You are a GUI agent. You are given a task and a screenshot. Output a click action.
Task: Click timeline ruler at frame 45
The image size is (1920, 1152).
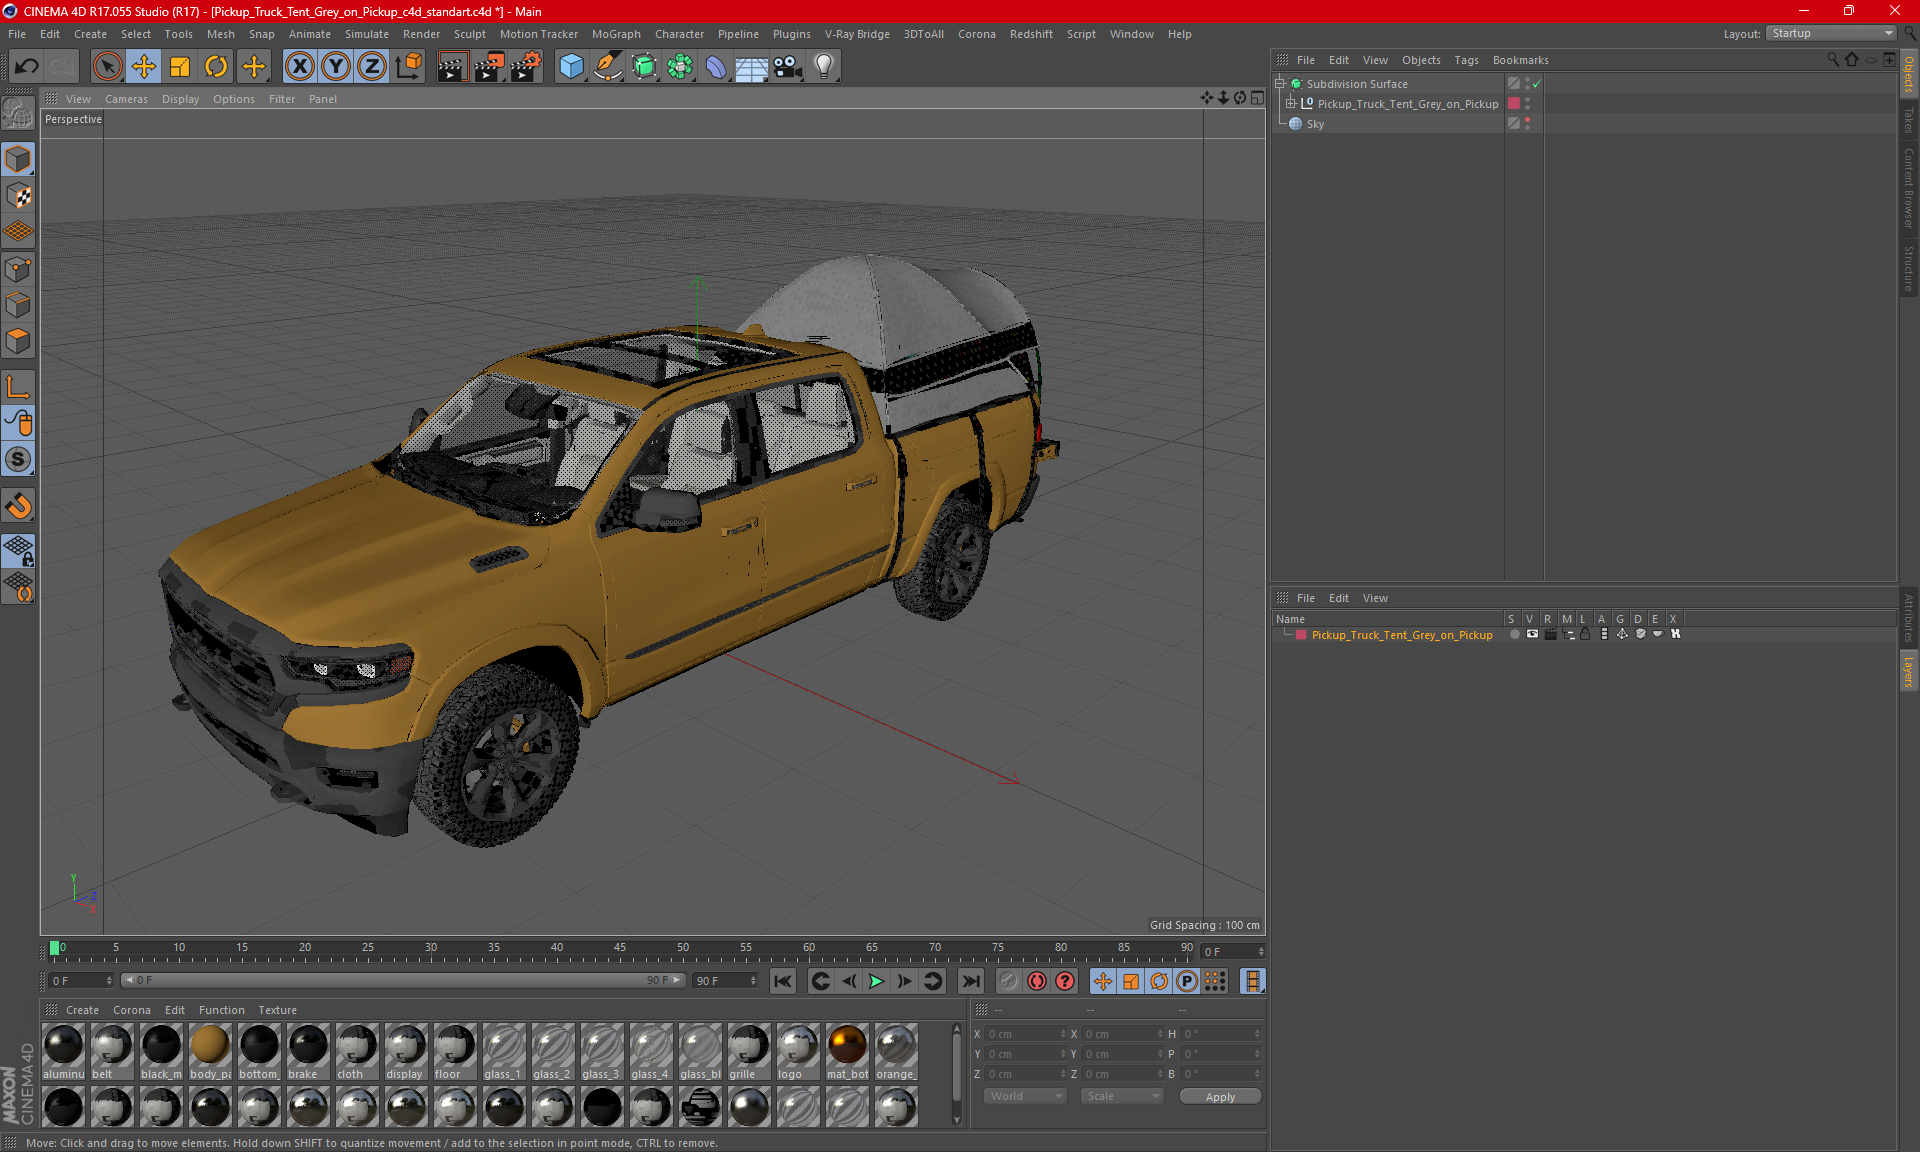point(620,949)
